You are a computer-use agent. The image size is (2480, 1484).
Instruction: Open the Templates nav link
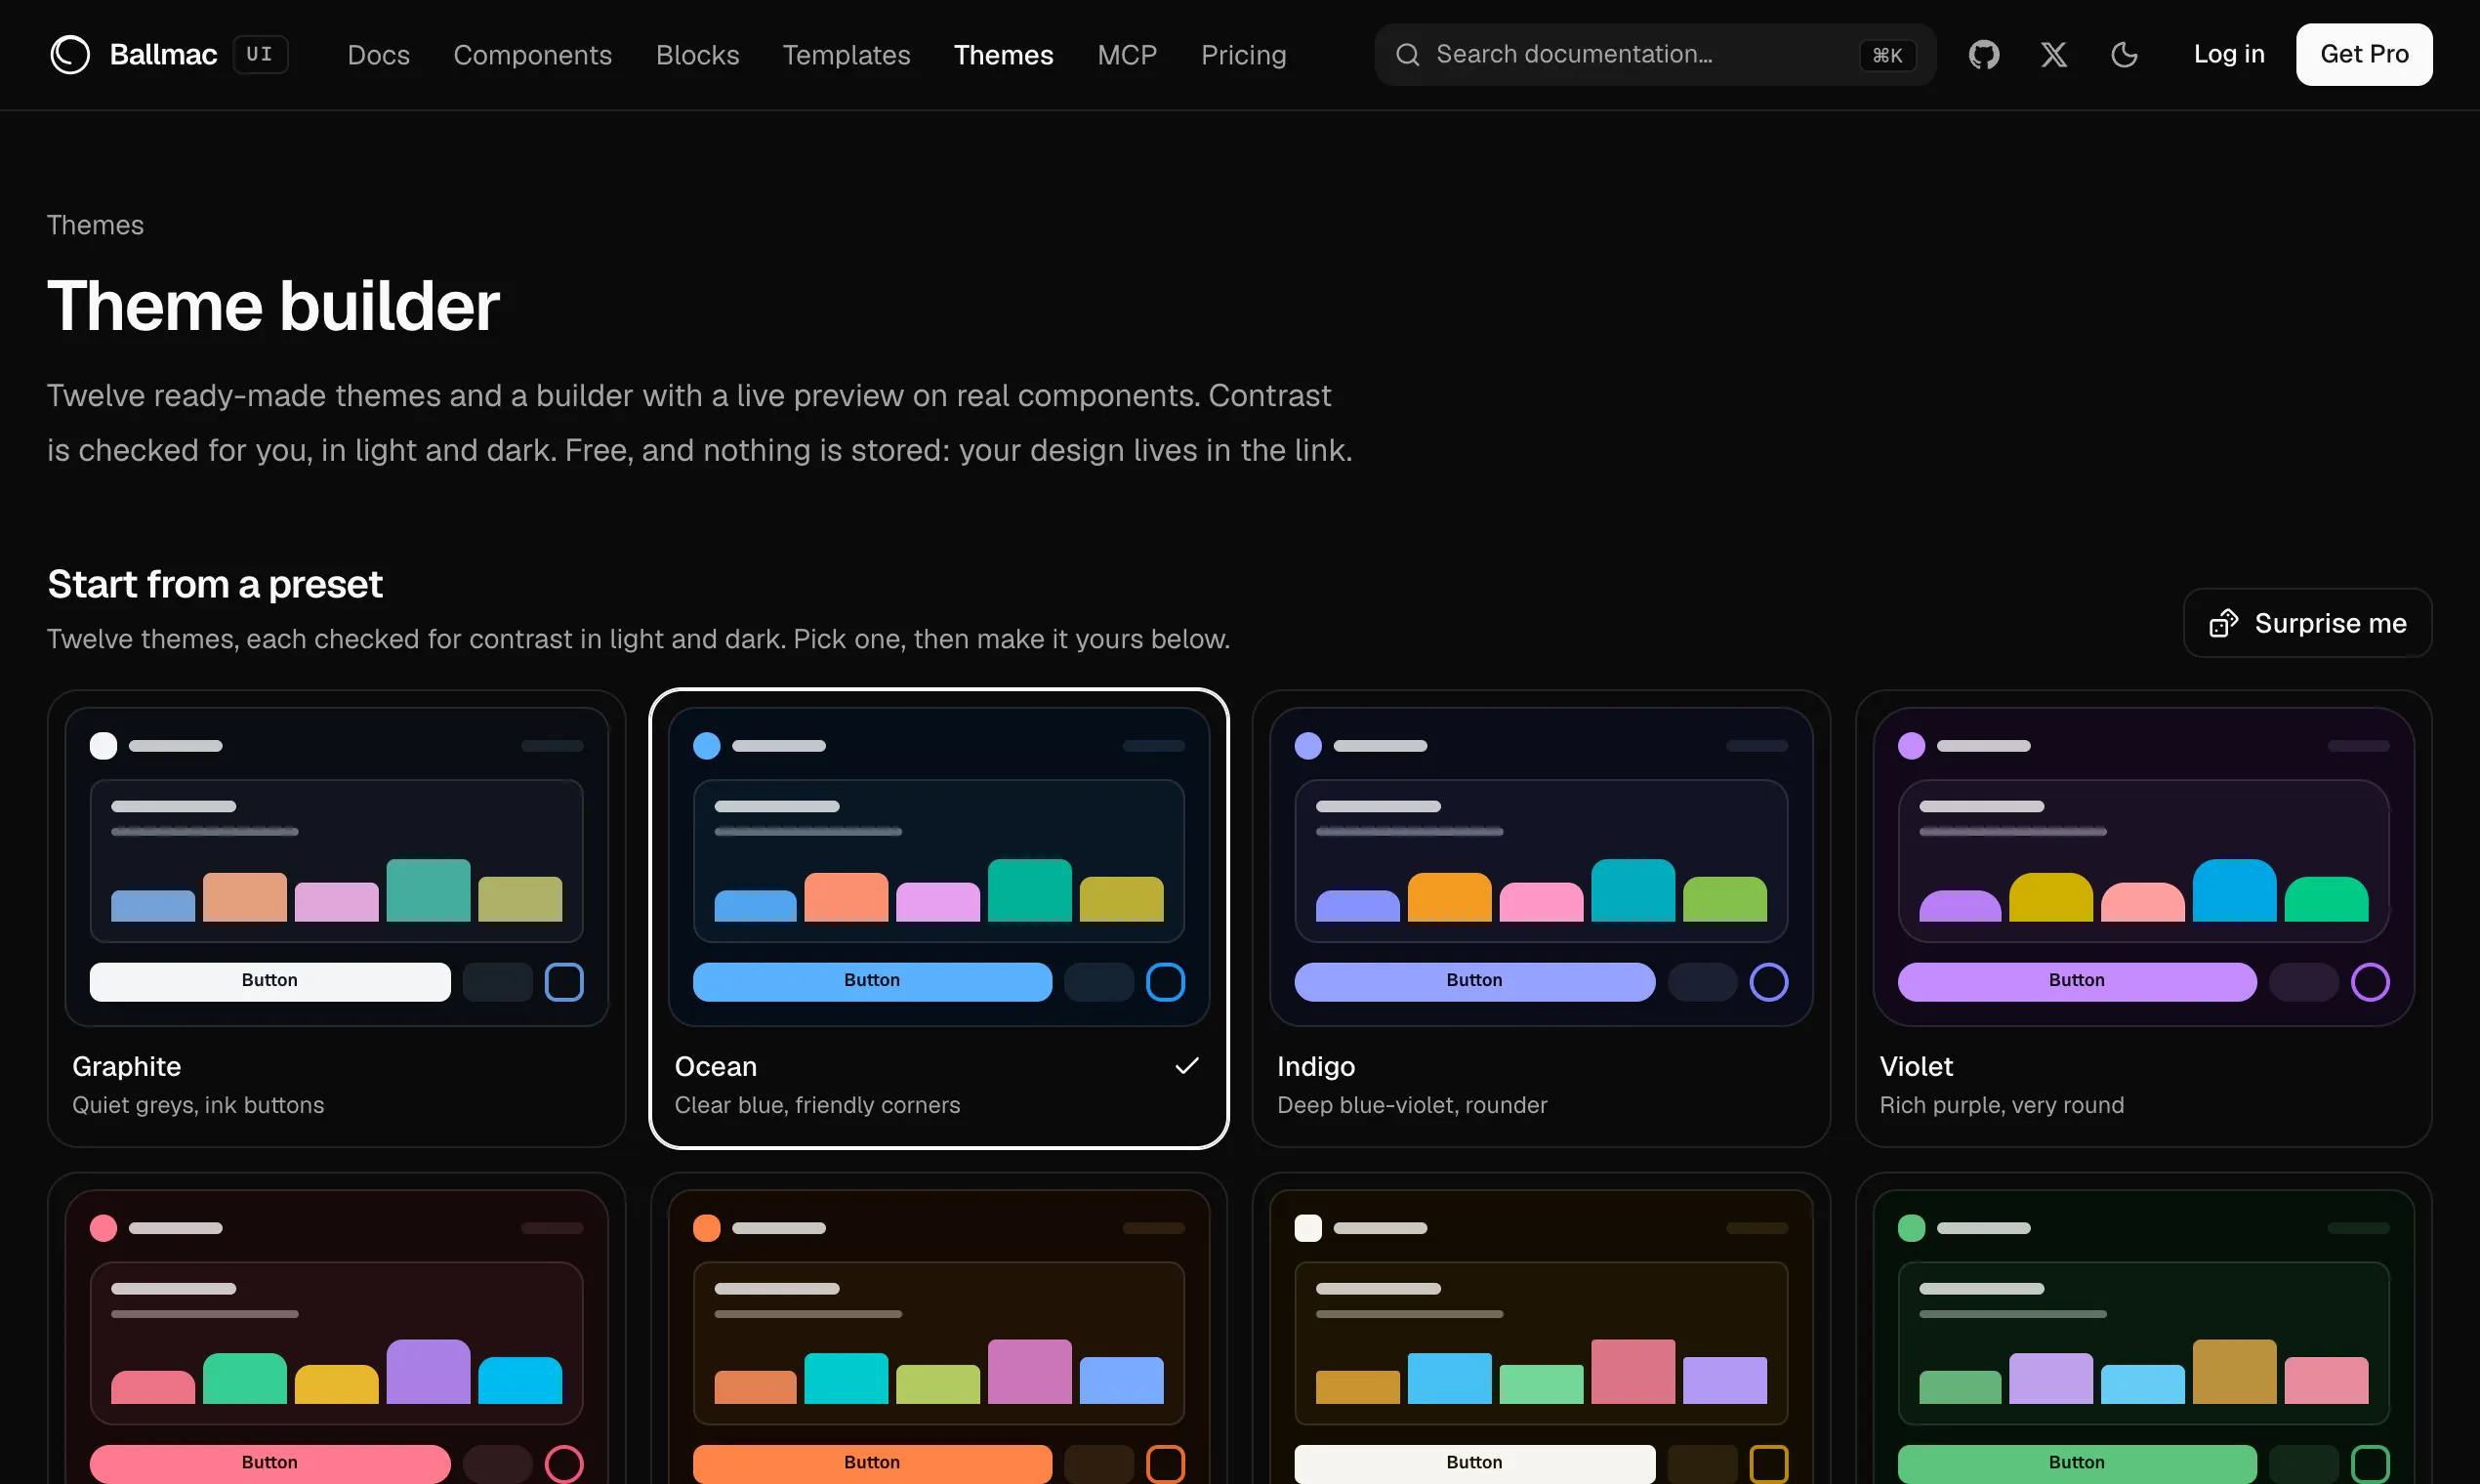pos(846,54)
